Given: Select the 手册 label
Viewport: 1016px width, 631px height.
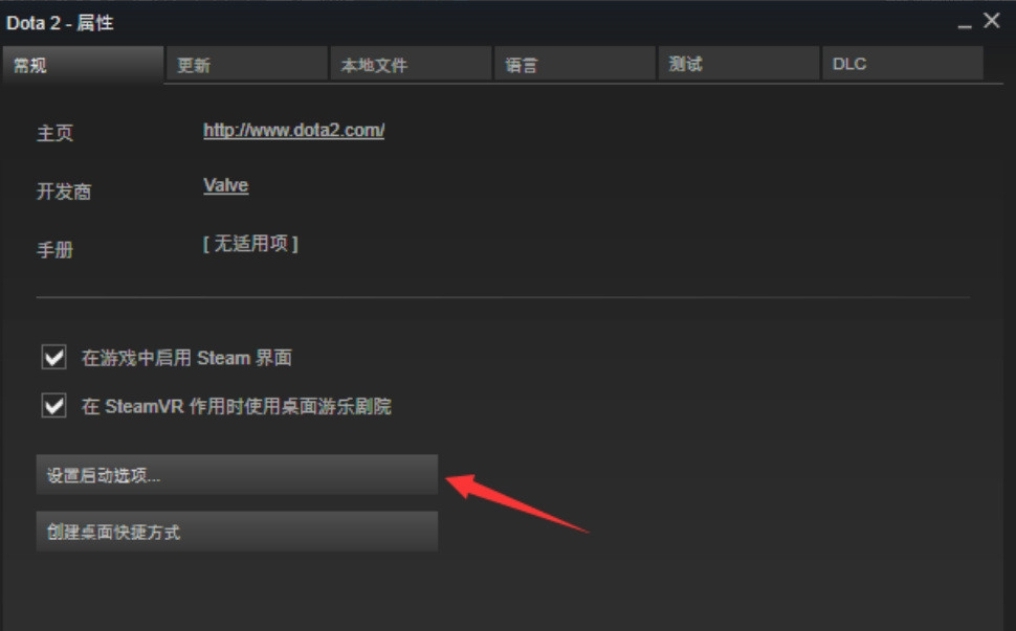Looking at the screenshot, I should pos(54,250).
